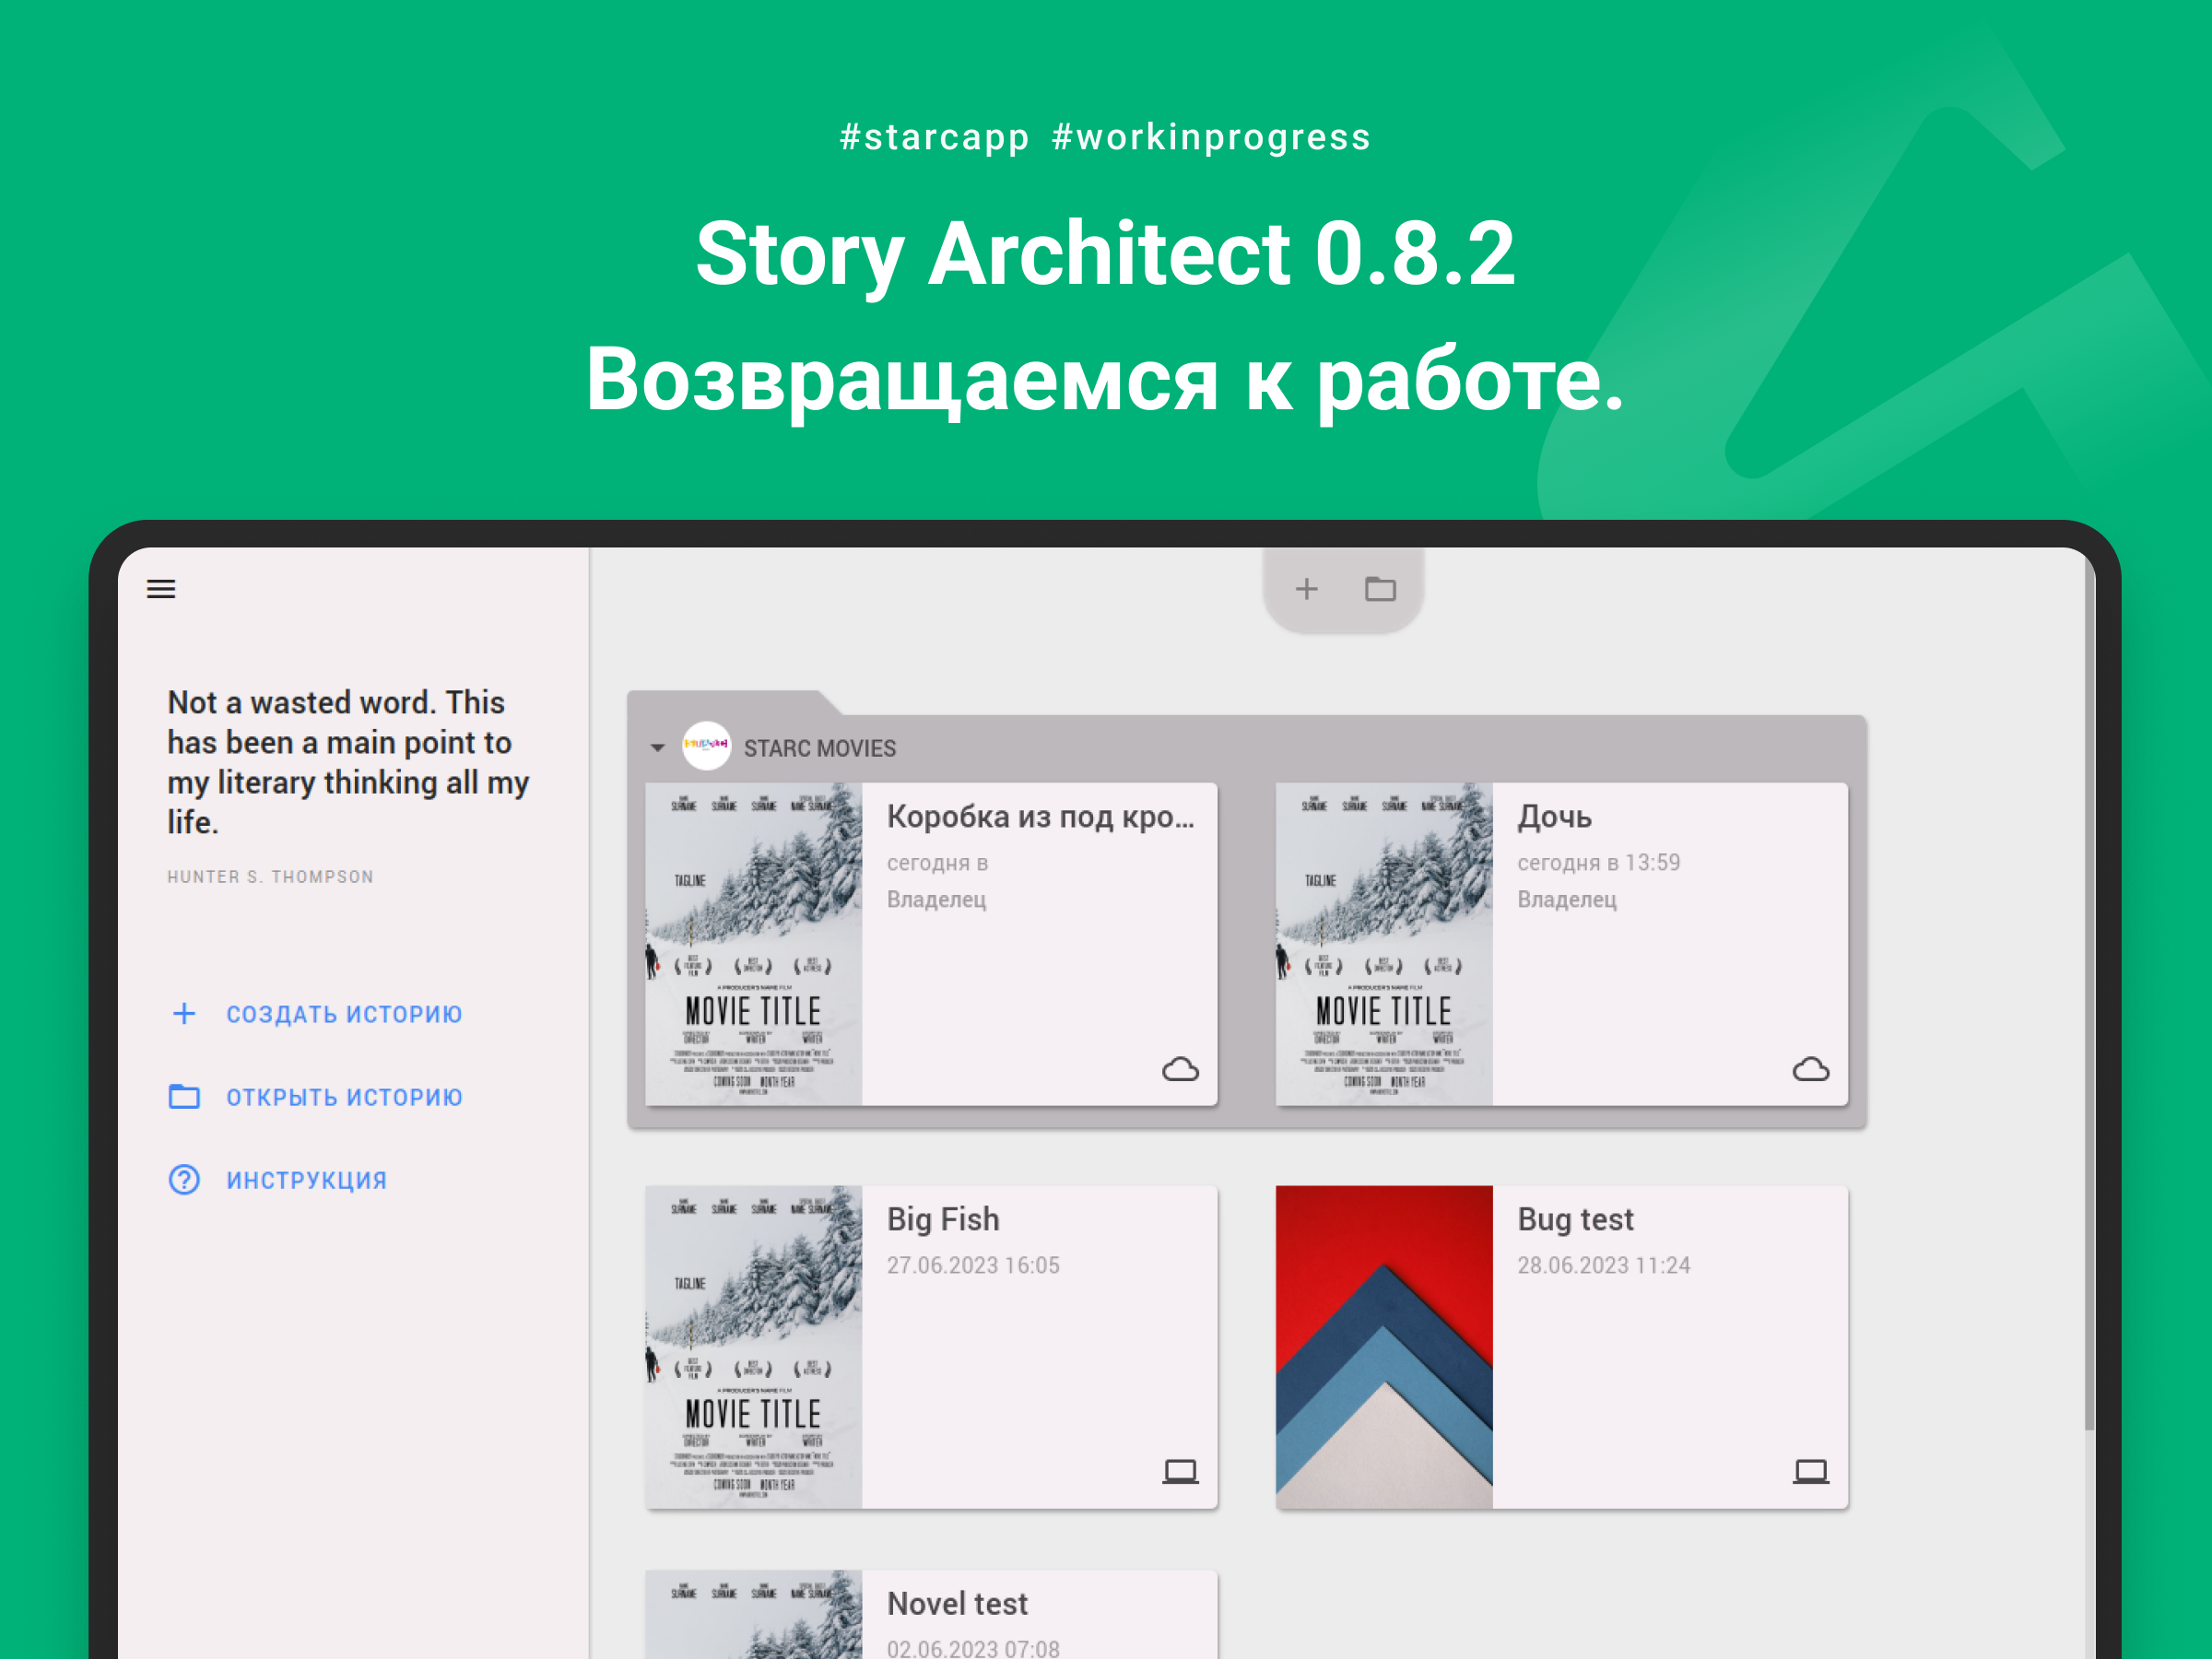Click laptop icon on Bug test card
Image resolution: width=2212 pixels, height=1659 pixels.
click(x=1810, y=1471)
